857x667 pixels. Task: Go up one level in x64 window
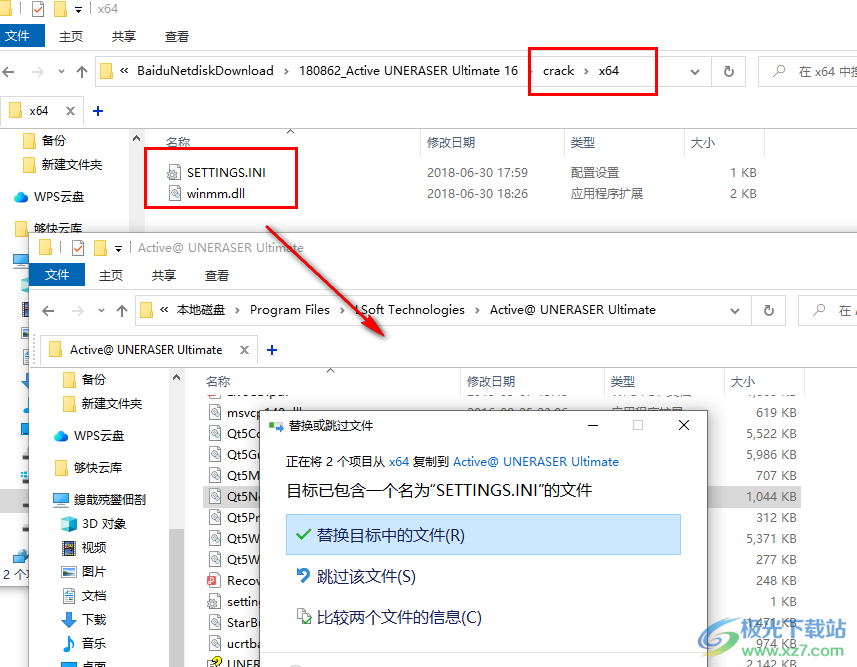click(x=82, y=72)
